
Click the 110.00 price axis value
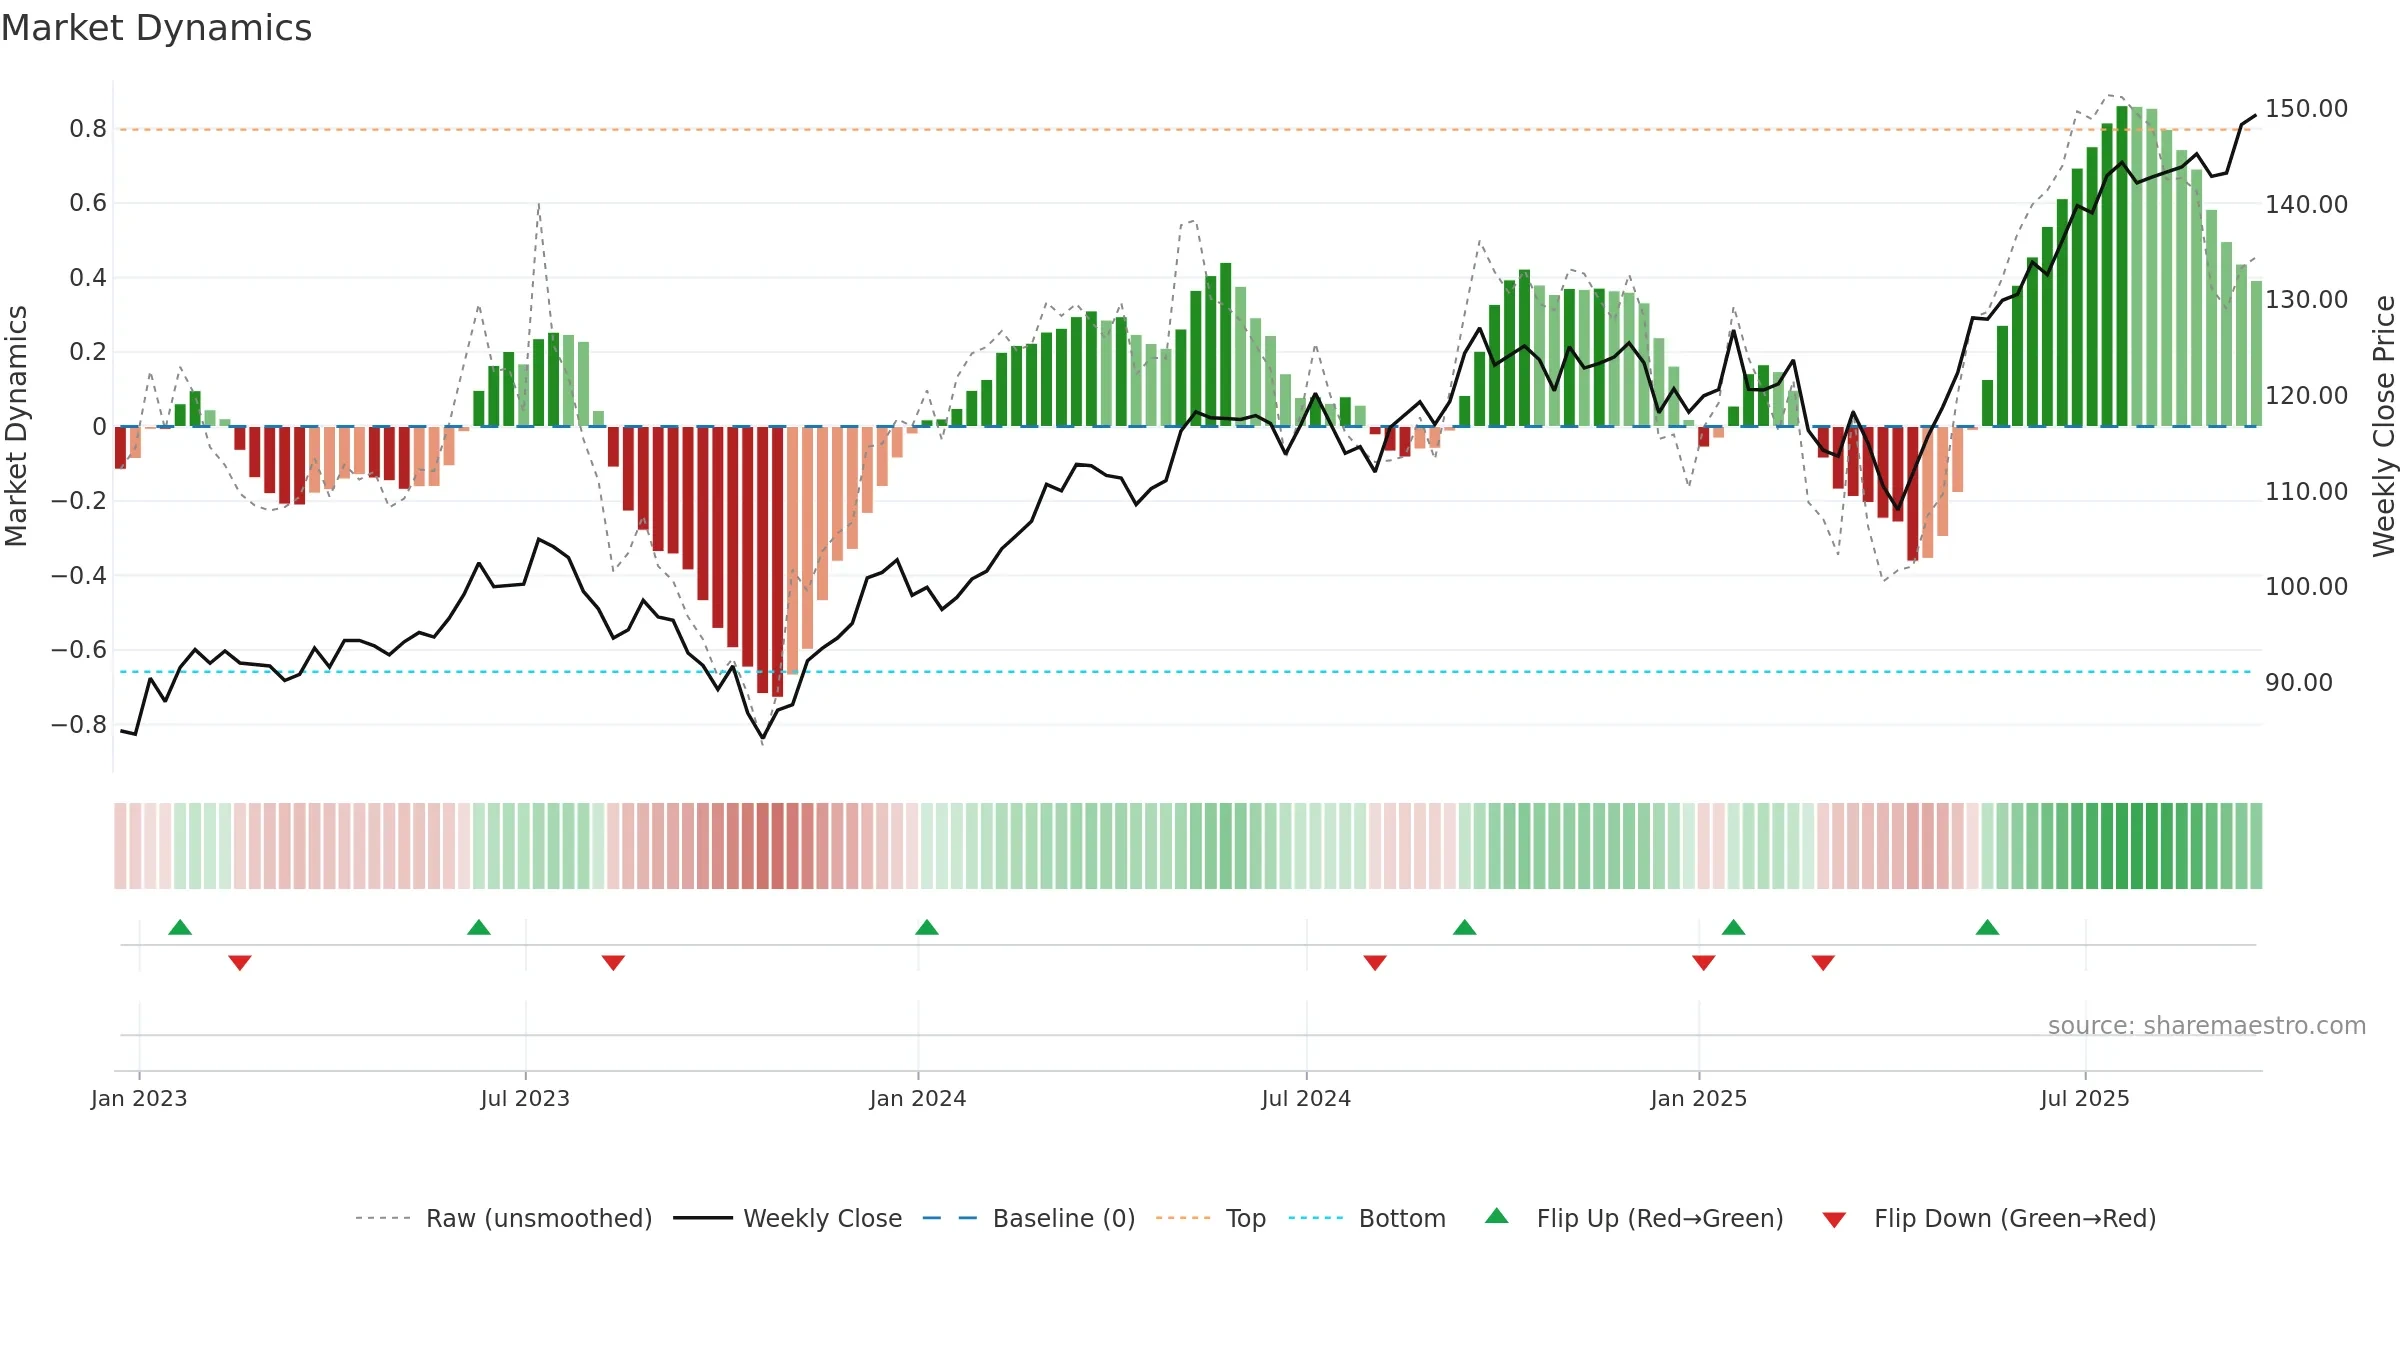pyautogui.click(x=2306, y=491)
